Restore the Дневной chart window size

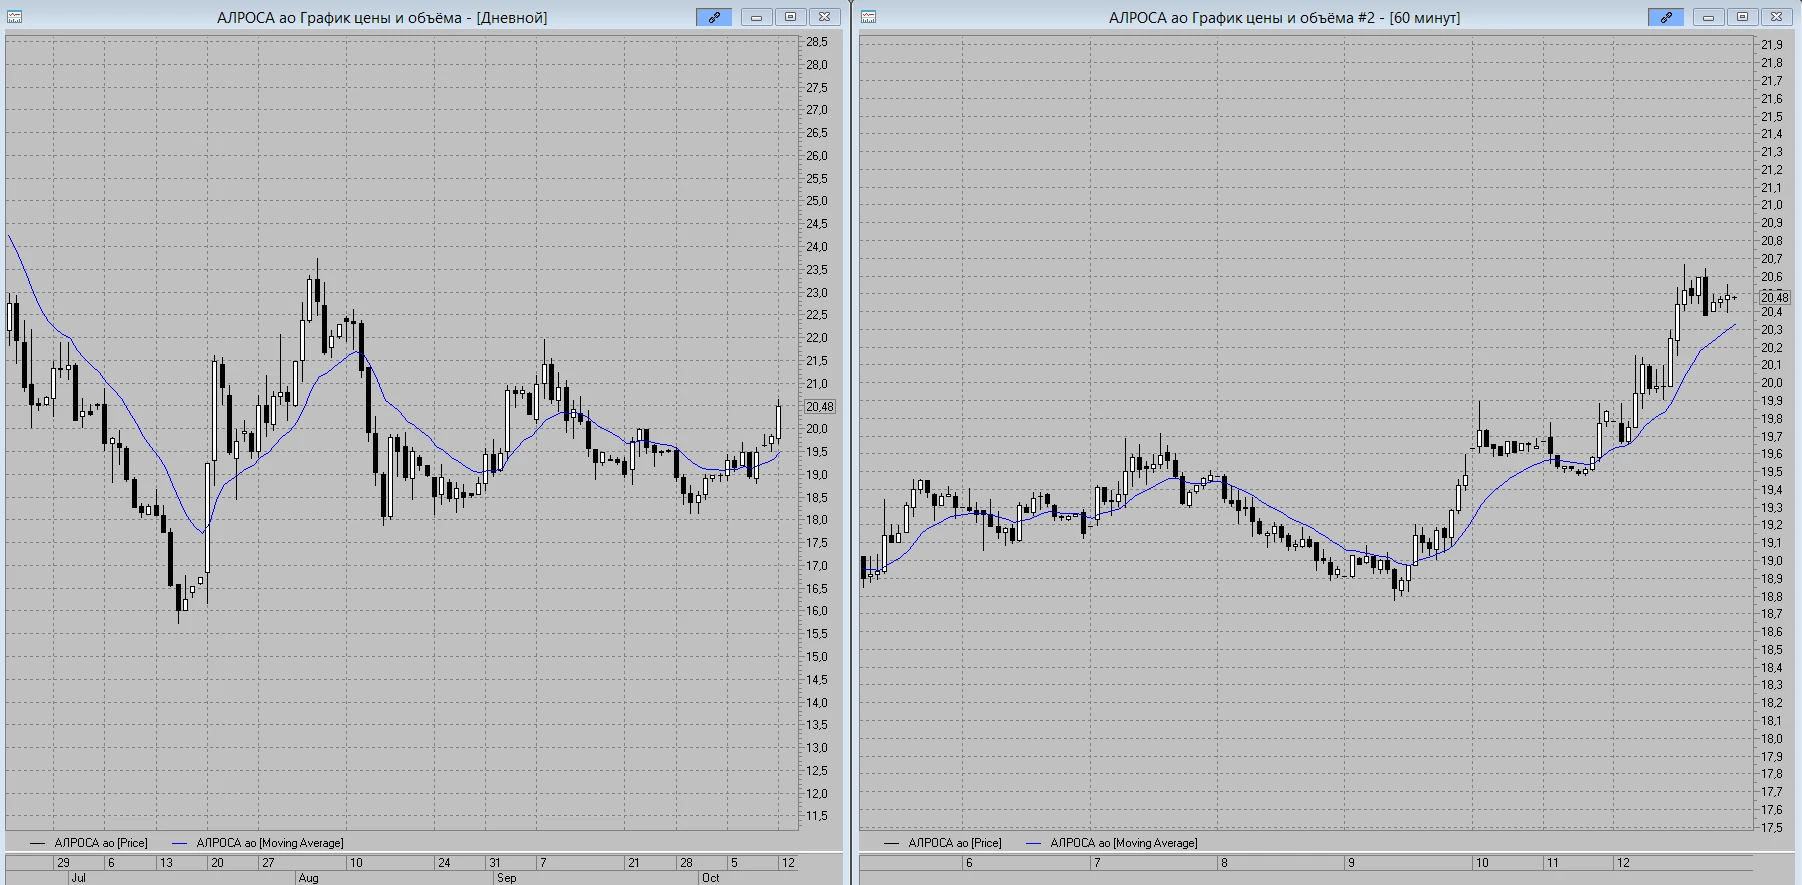(790, 17)
